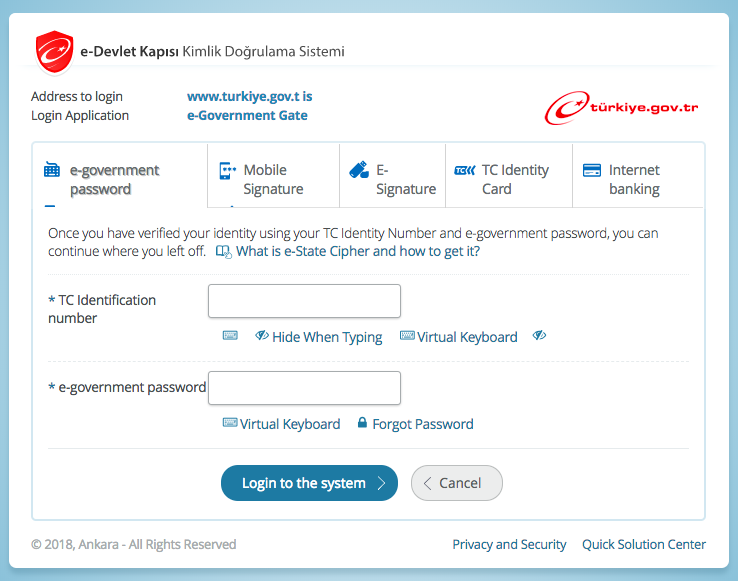Open the Forgot Password link
Screen dimensions: 738x581
click(422, 424)
